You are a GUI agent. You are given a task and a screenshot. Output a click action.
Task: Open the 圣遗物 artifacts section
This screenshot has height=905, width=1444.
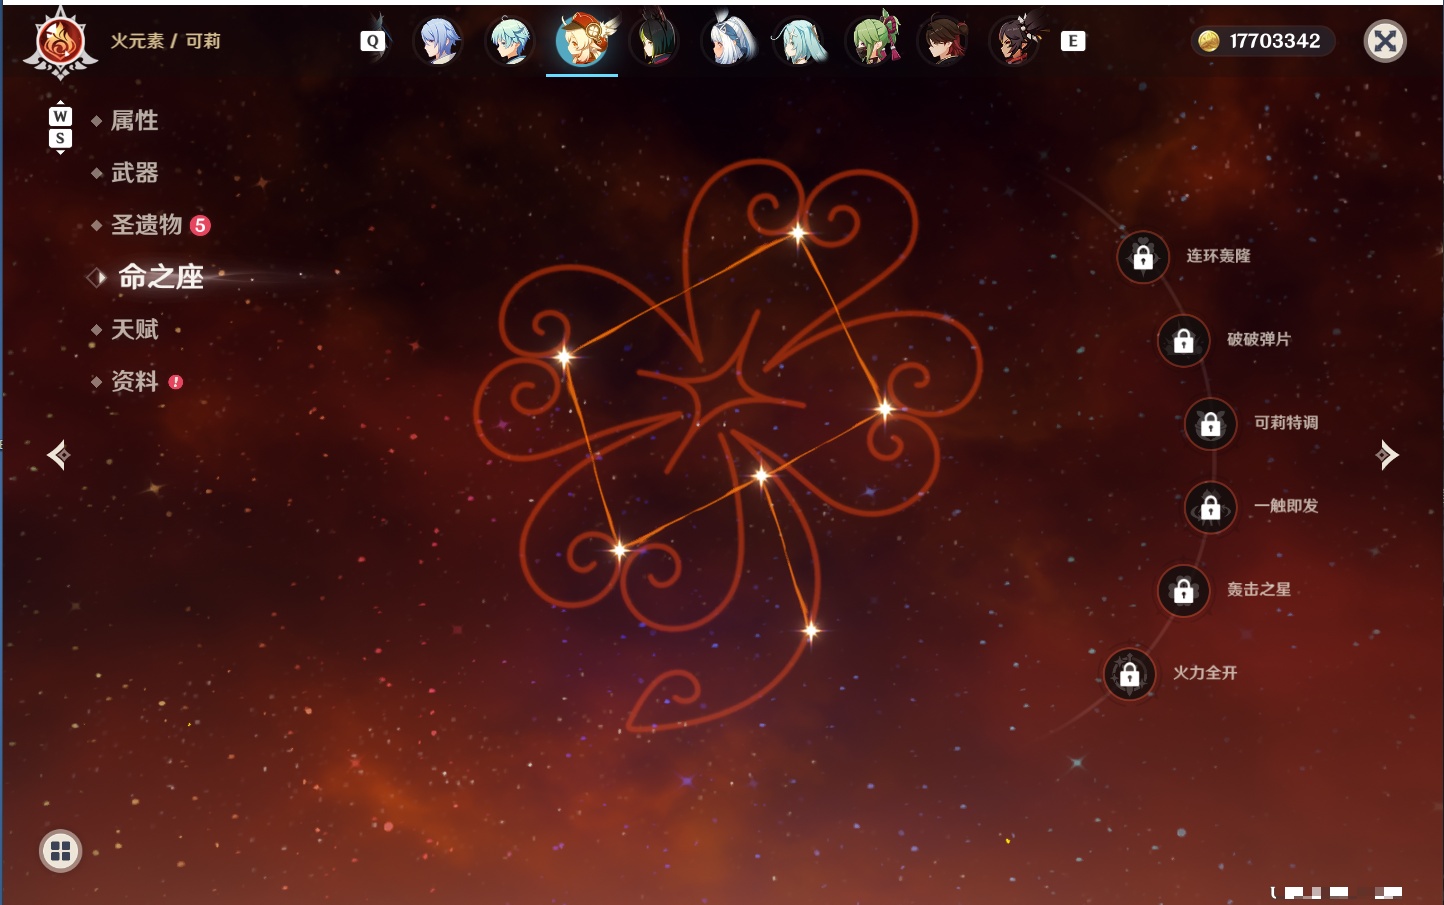[x=147, y=225]
